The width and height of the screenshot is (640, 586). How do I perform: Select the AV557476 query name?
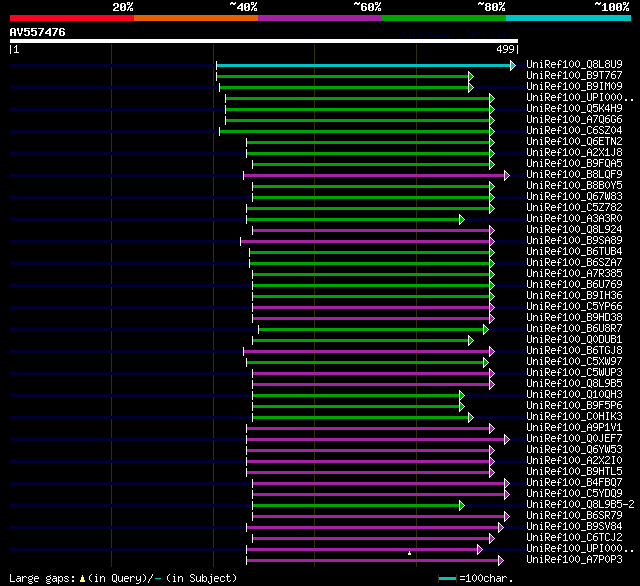point(38,32)
